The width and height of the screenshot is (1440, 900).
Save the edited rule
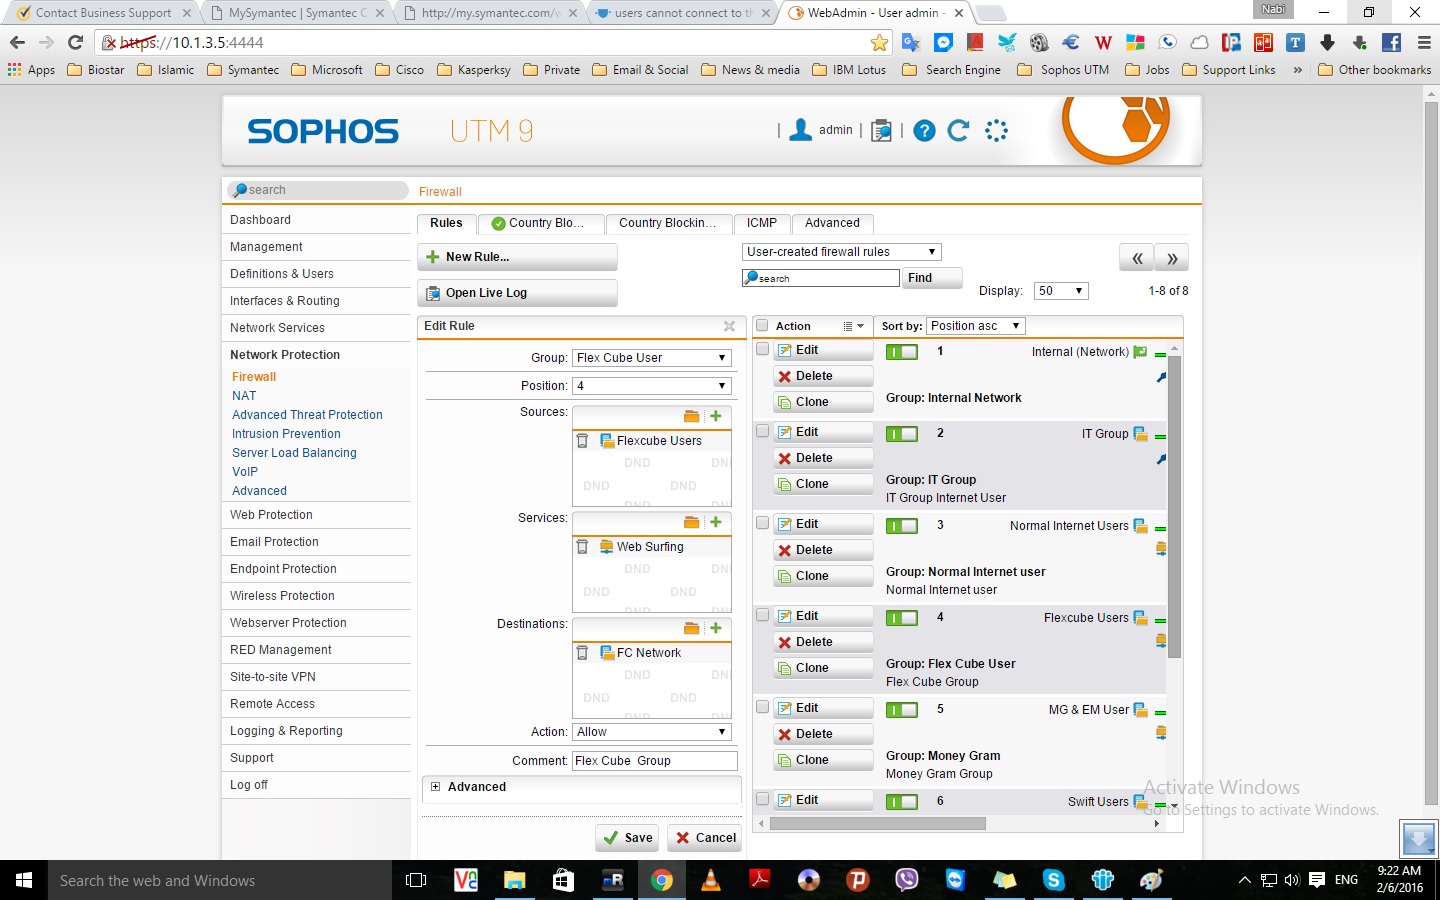628,838
